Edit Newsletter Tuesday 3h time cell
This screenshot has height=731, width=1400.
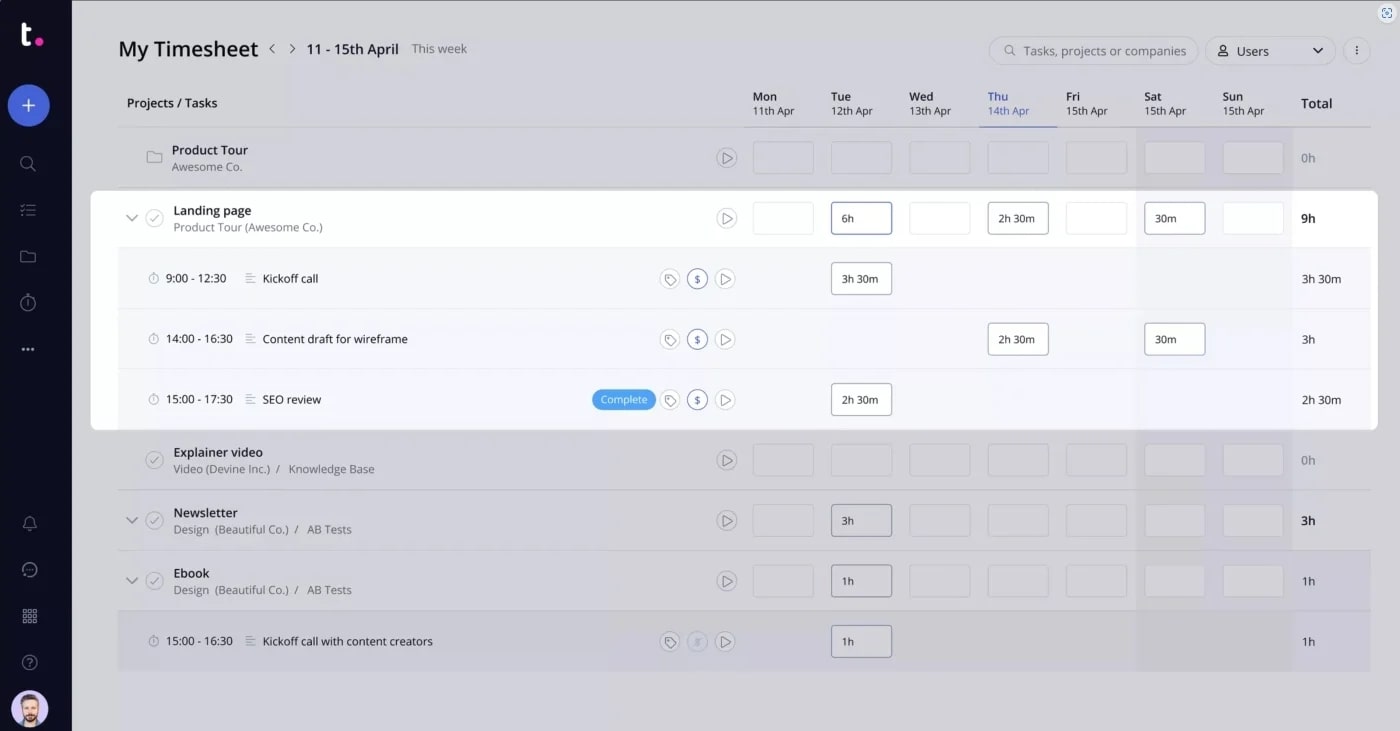pos(861,521)
